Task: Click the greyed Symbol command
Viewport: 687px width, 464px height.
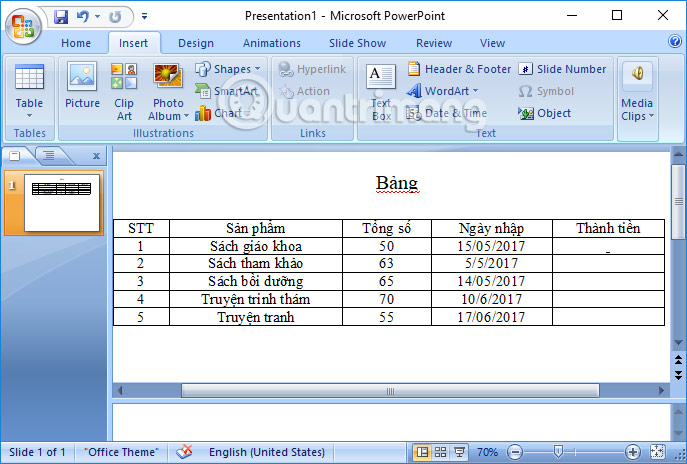Action: click(546, 91)
